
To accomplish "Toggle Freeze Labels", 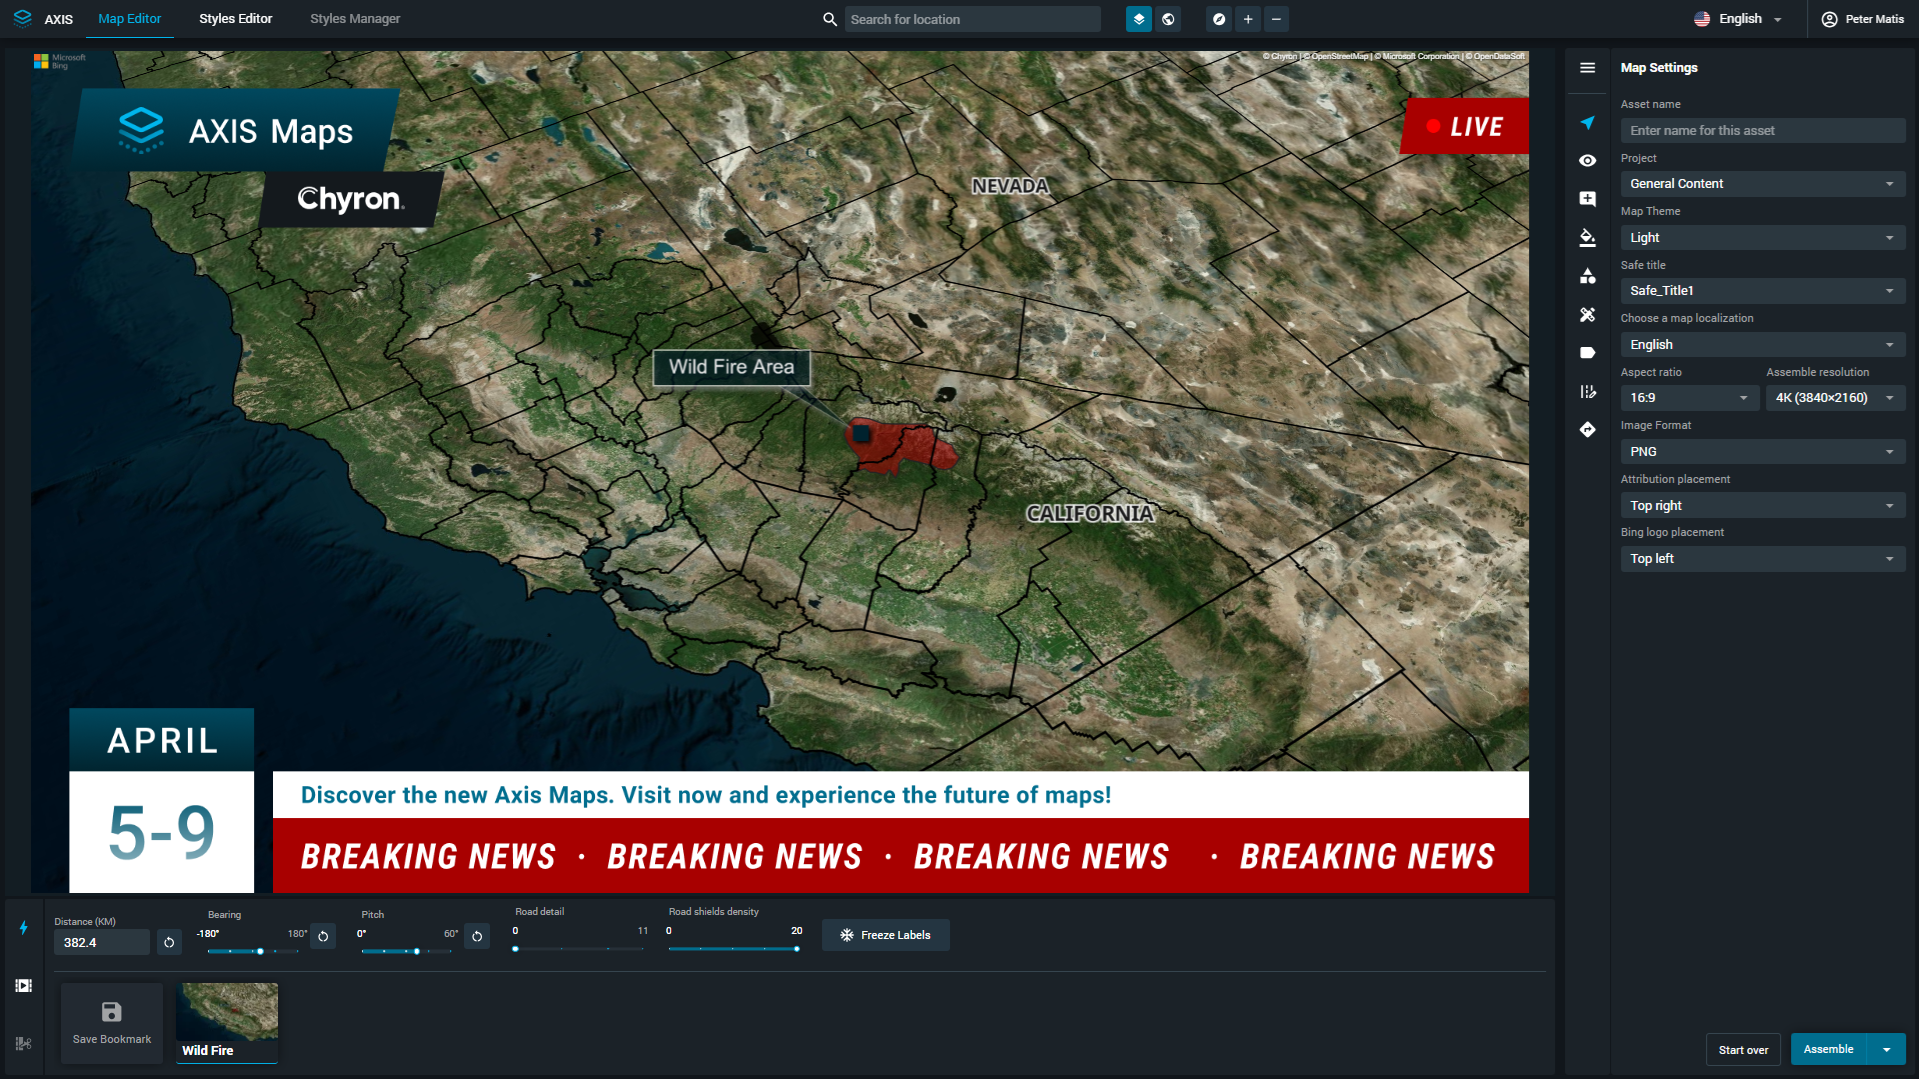I will point(885,935).
